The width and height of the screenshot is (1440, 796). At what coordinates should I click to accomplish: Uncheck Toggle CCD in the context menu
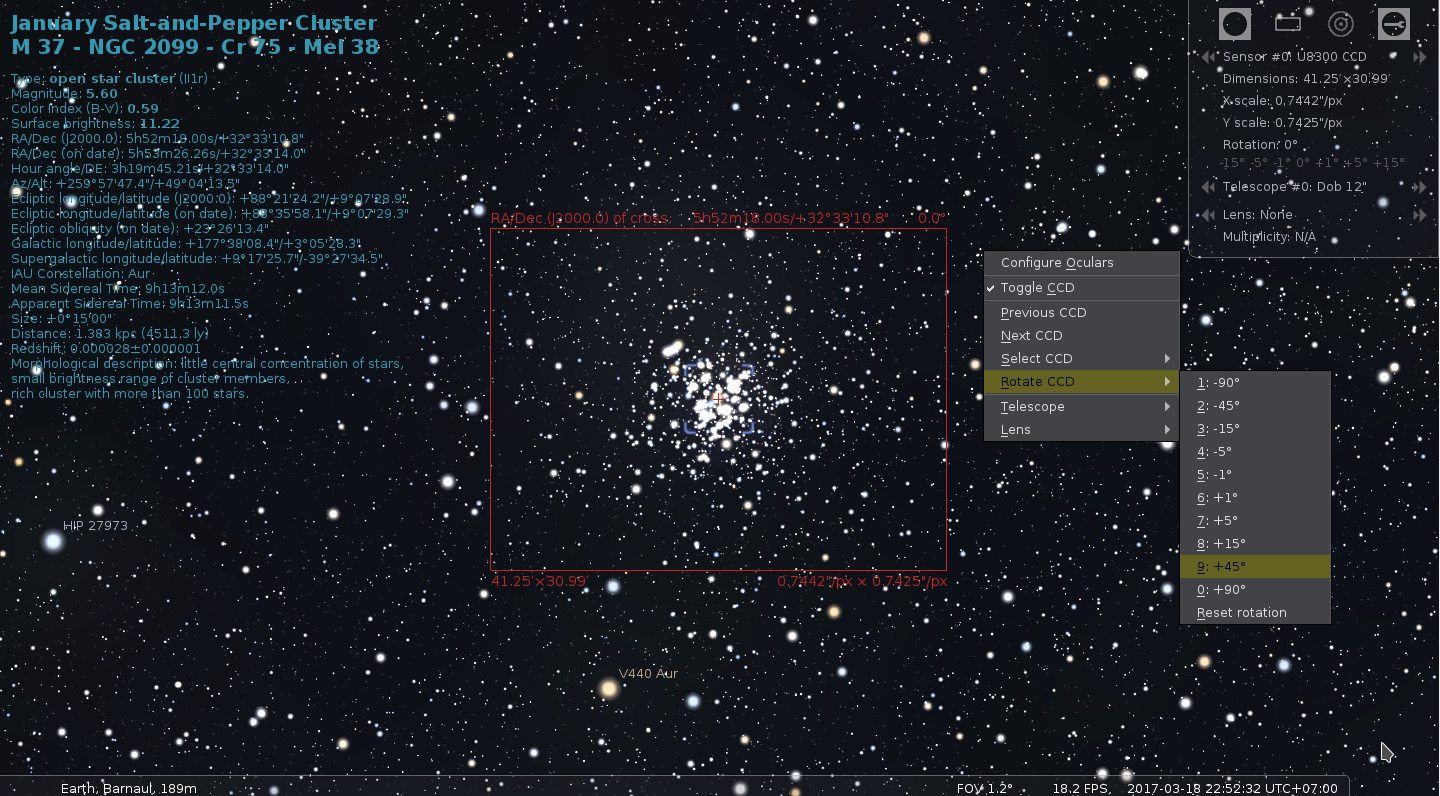point(1037,288)
